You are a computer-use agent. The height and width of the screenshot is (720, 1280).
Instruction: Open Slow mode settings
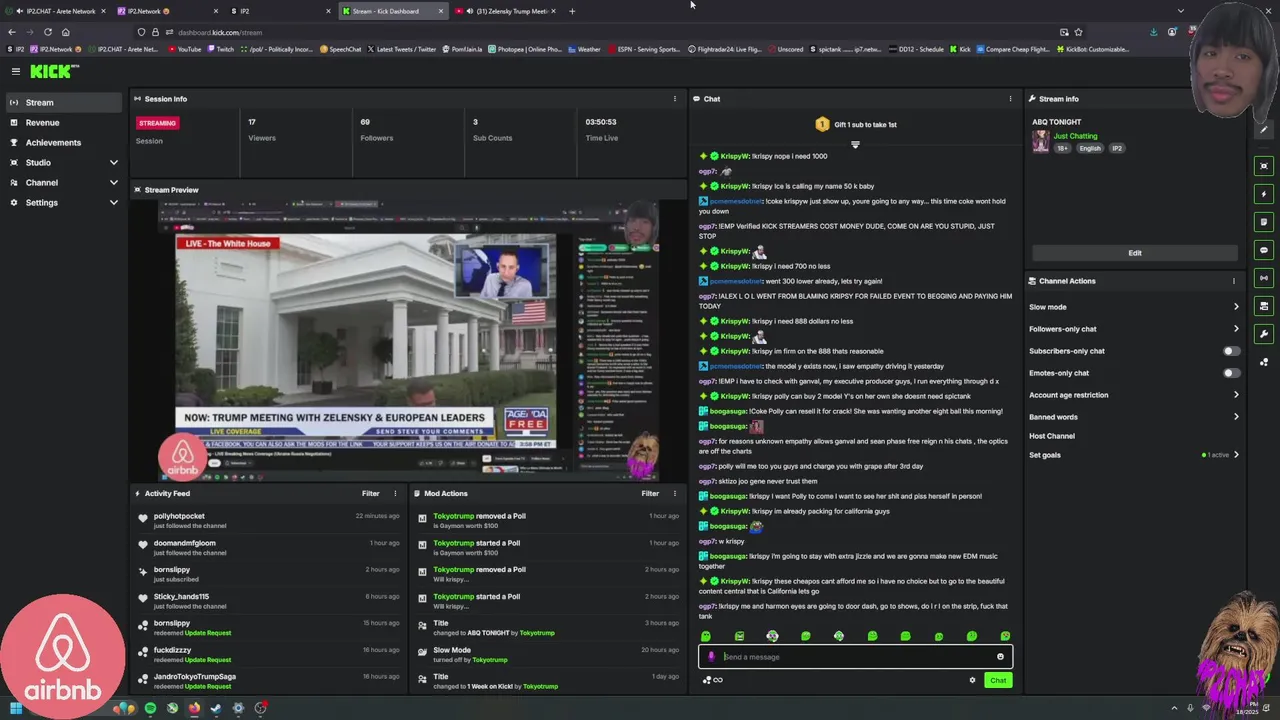click(1134, 307)
